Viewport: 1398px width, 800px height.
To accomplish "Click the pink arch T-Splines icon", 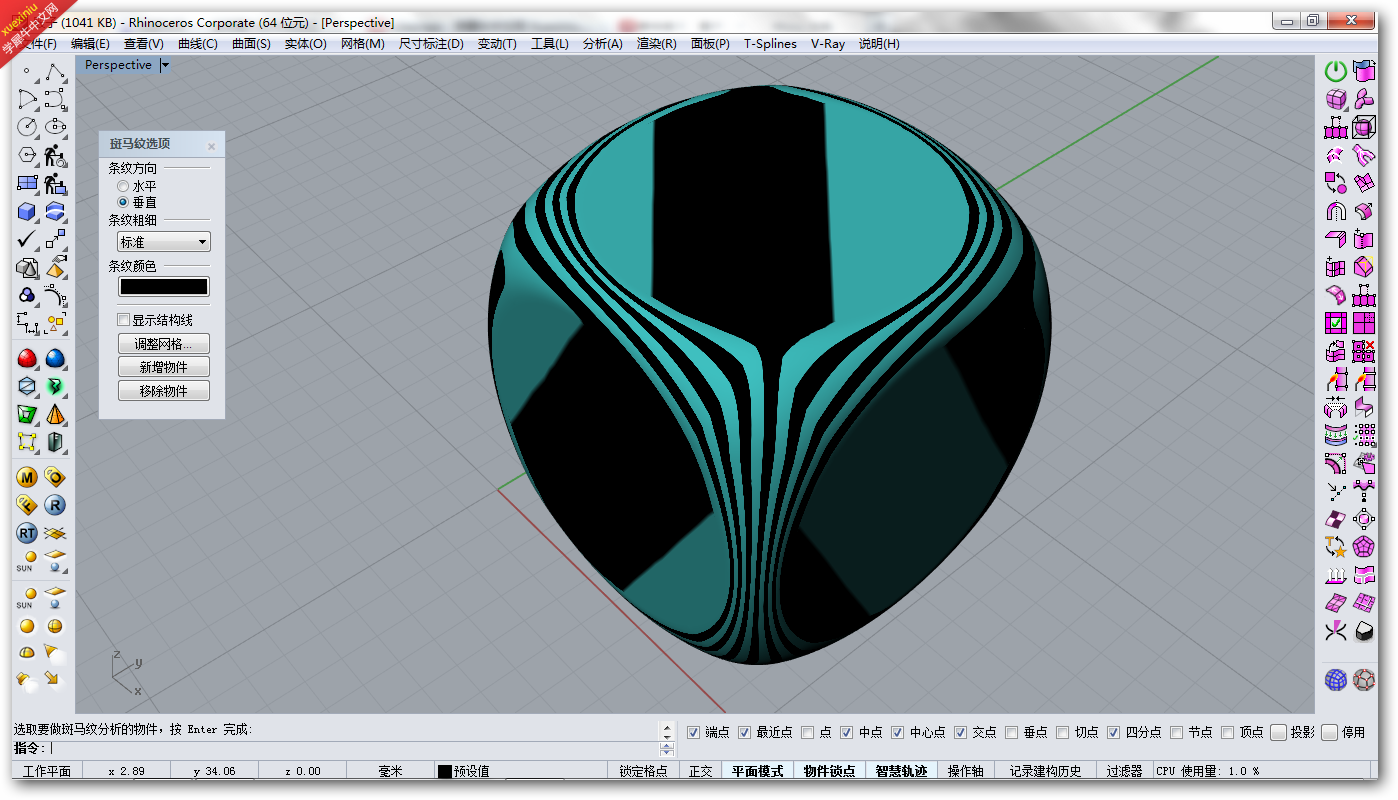I will pos(1336,211).
